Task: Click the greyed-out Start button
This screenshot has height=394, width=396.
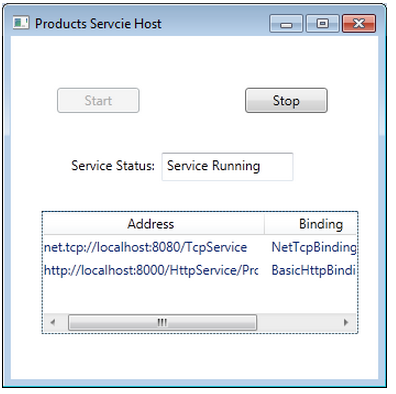Action: (x=98, y=100)
